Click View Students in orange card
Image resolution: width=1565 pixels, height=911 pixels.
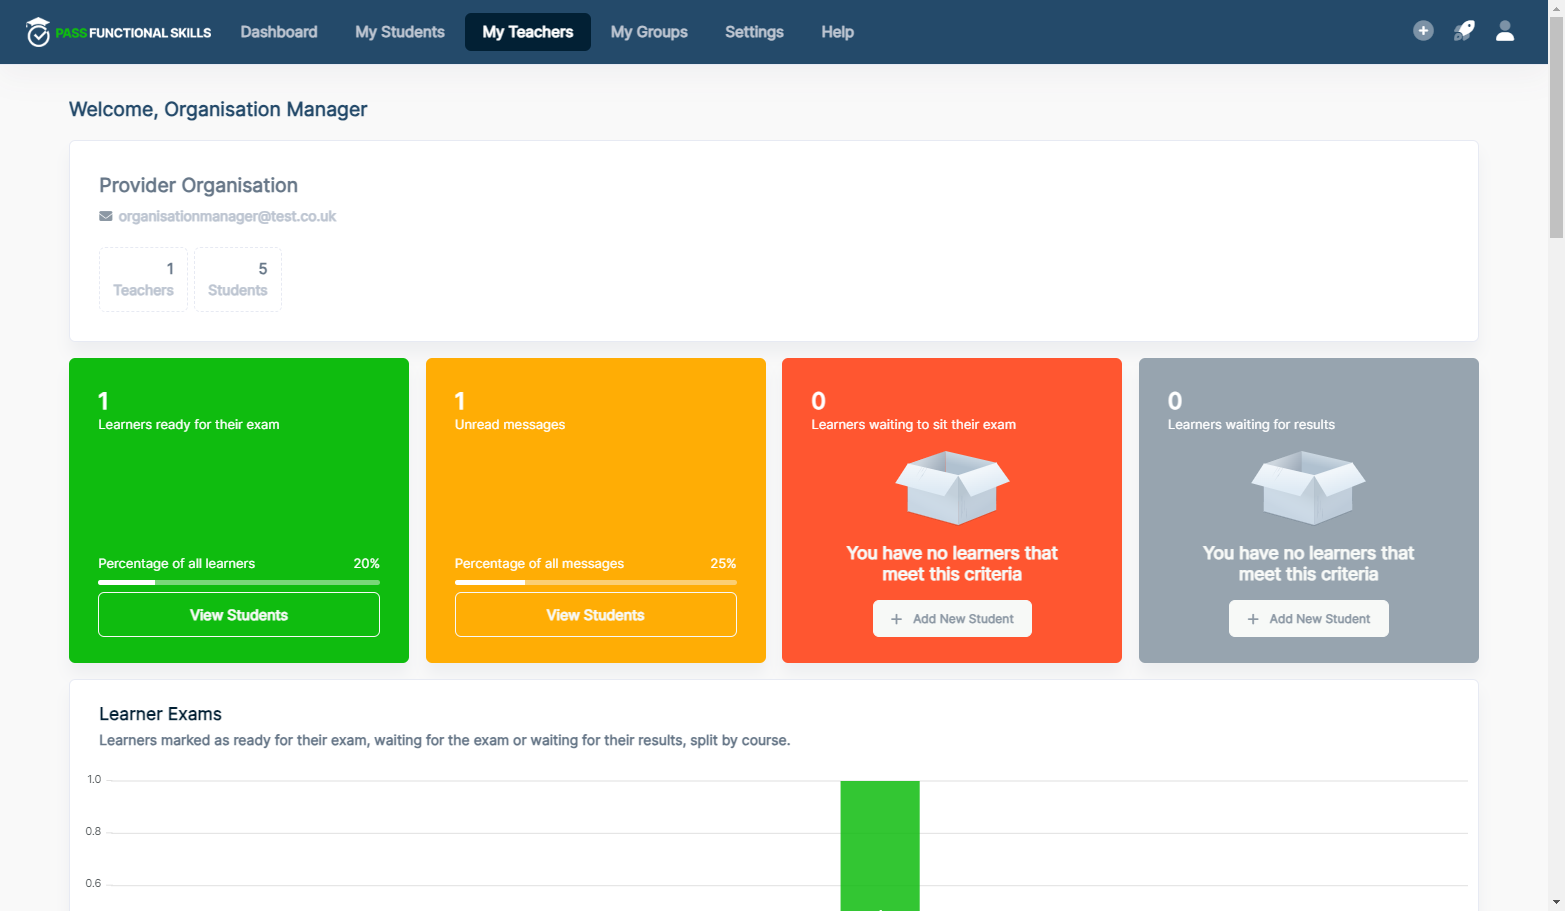click(596, 615)
